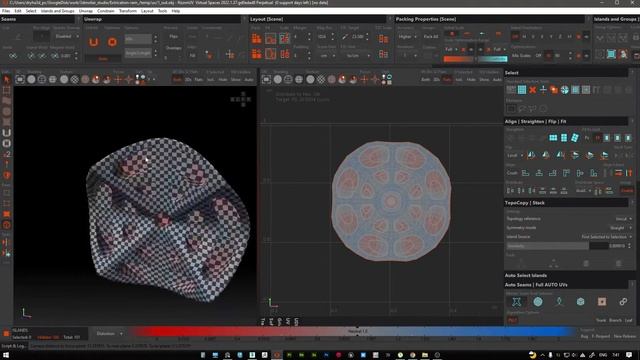
Task: Open the Disabled dropdown in Seams panel
Action: point(67,36)
